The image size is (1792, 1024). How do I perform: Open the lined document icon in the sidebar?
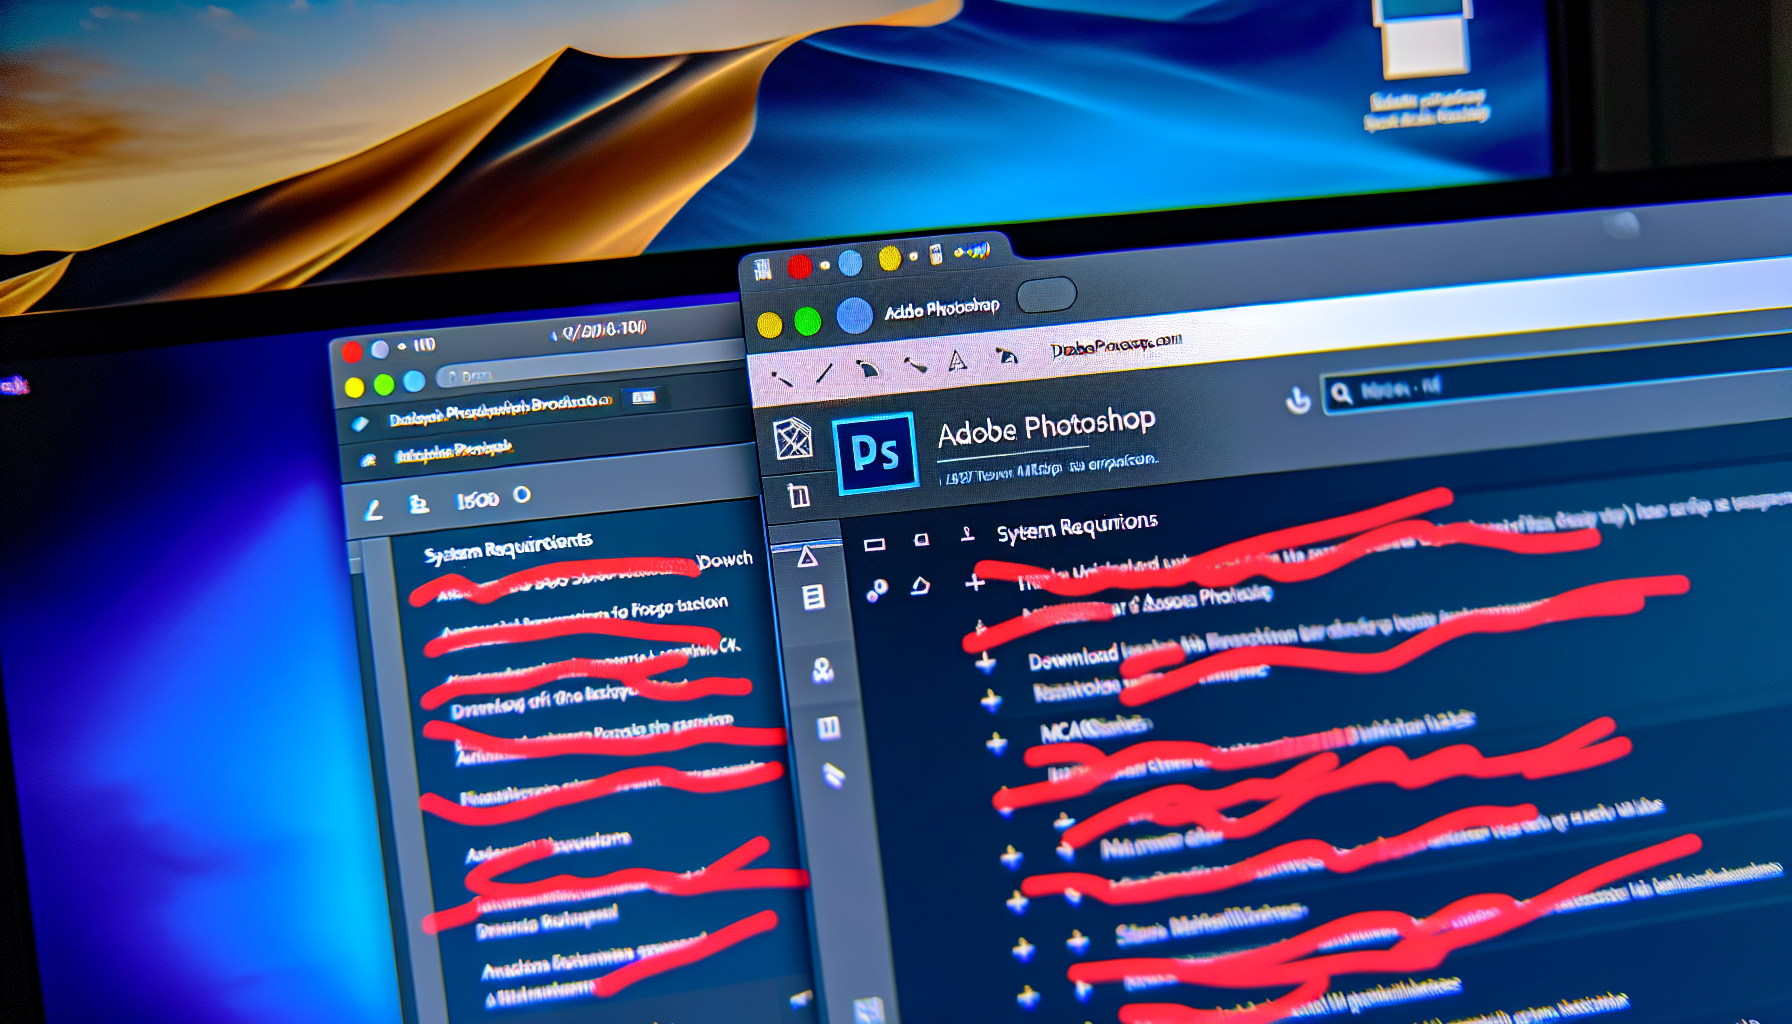814,598
